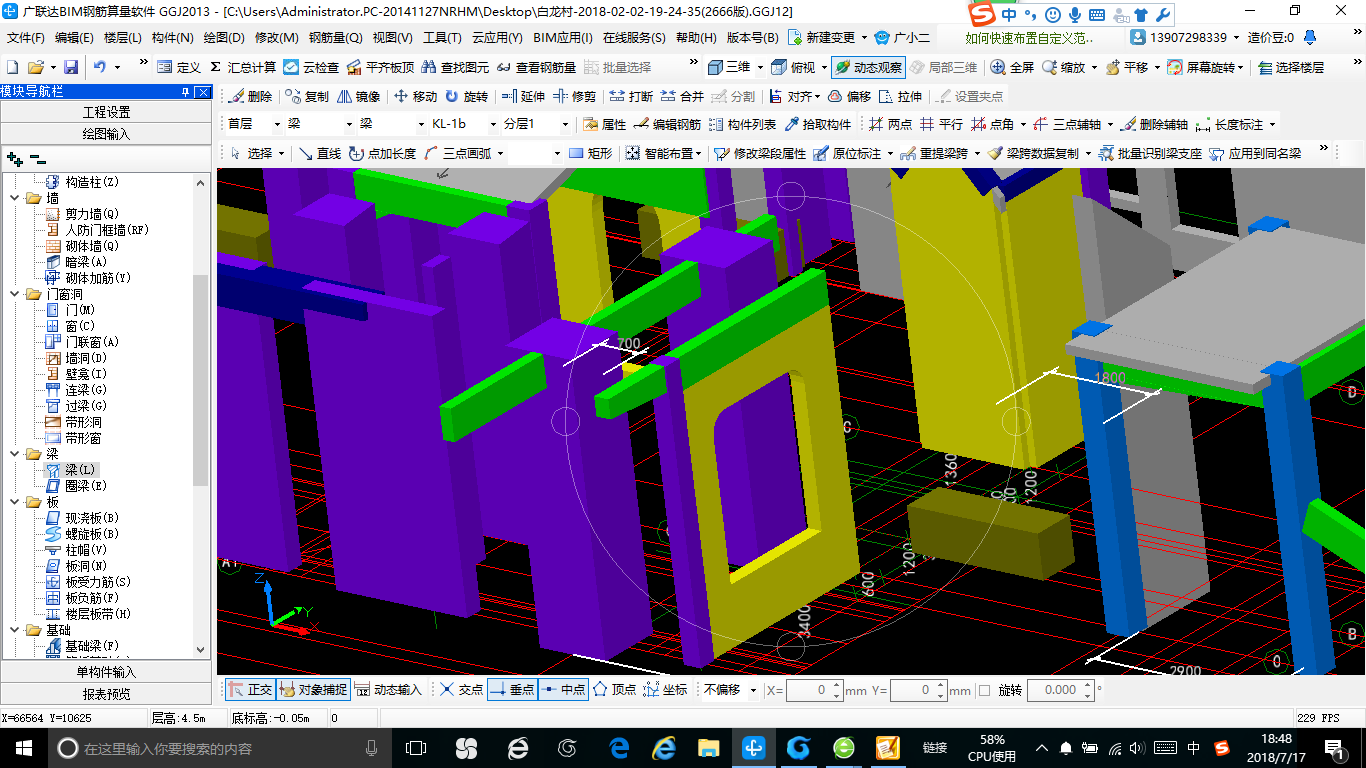Click 查看钢筋量 view rebar quantity

click(x=537, y=67)
